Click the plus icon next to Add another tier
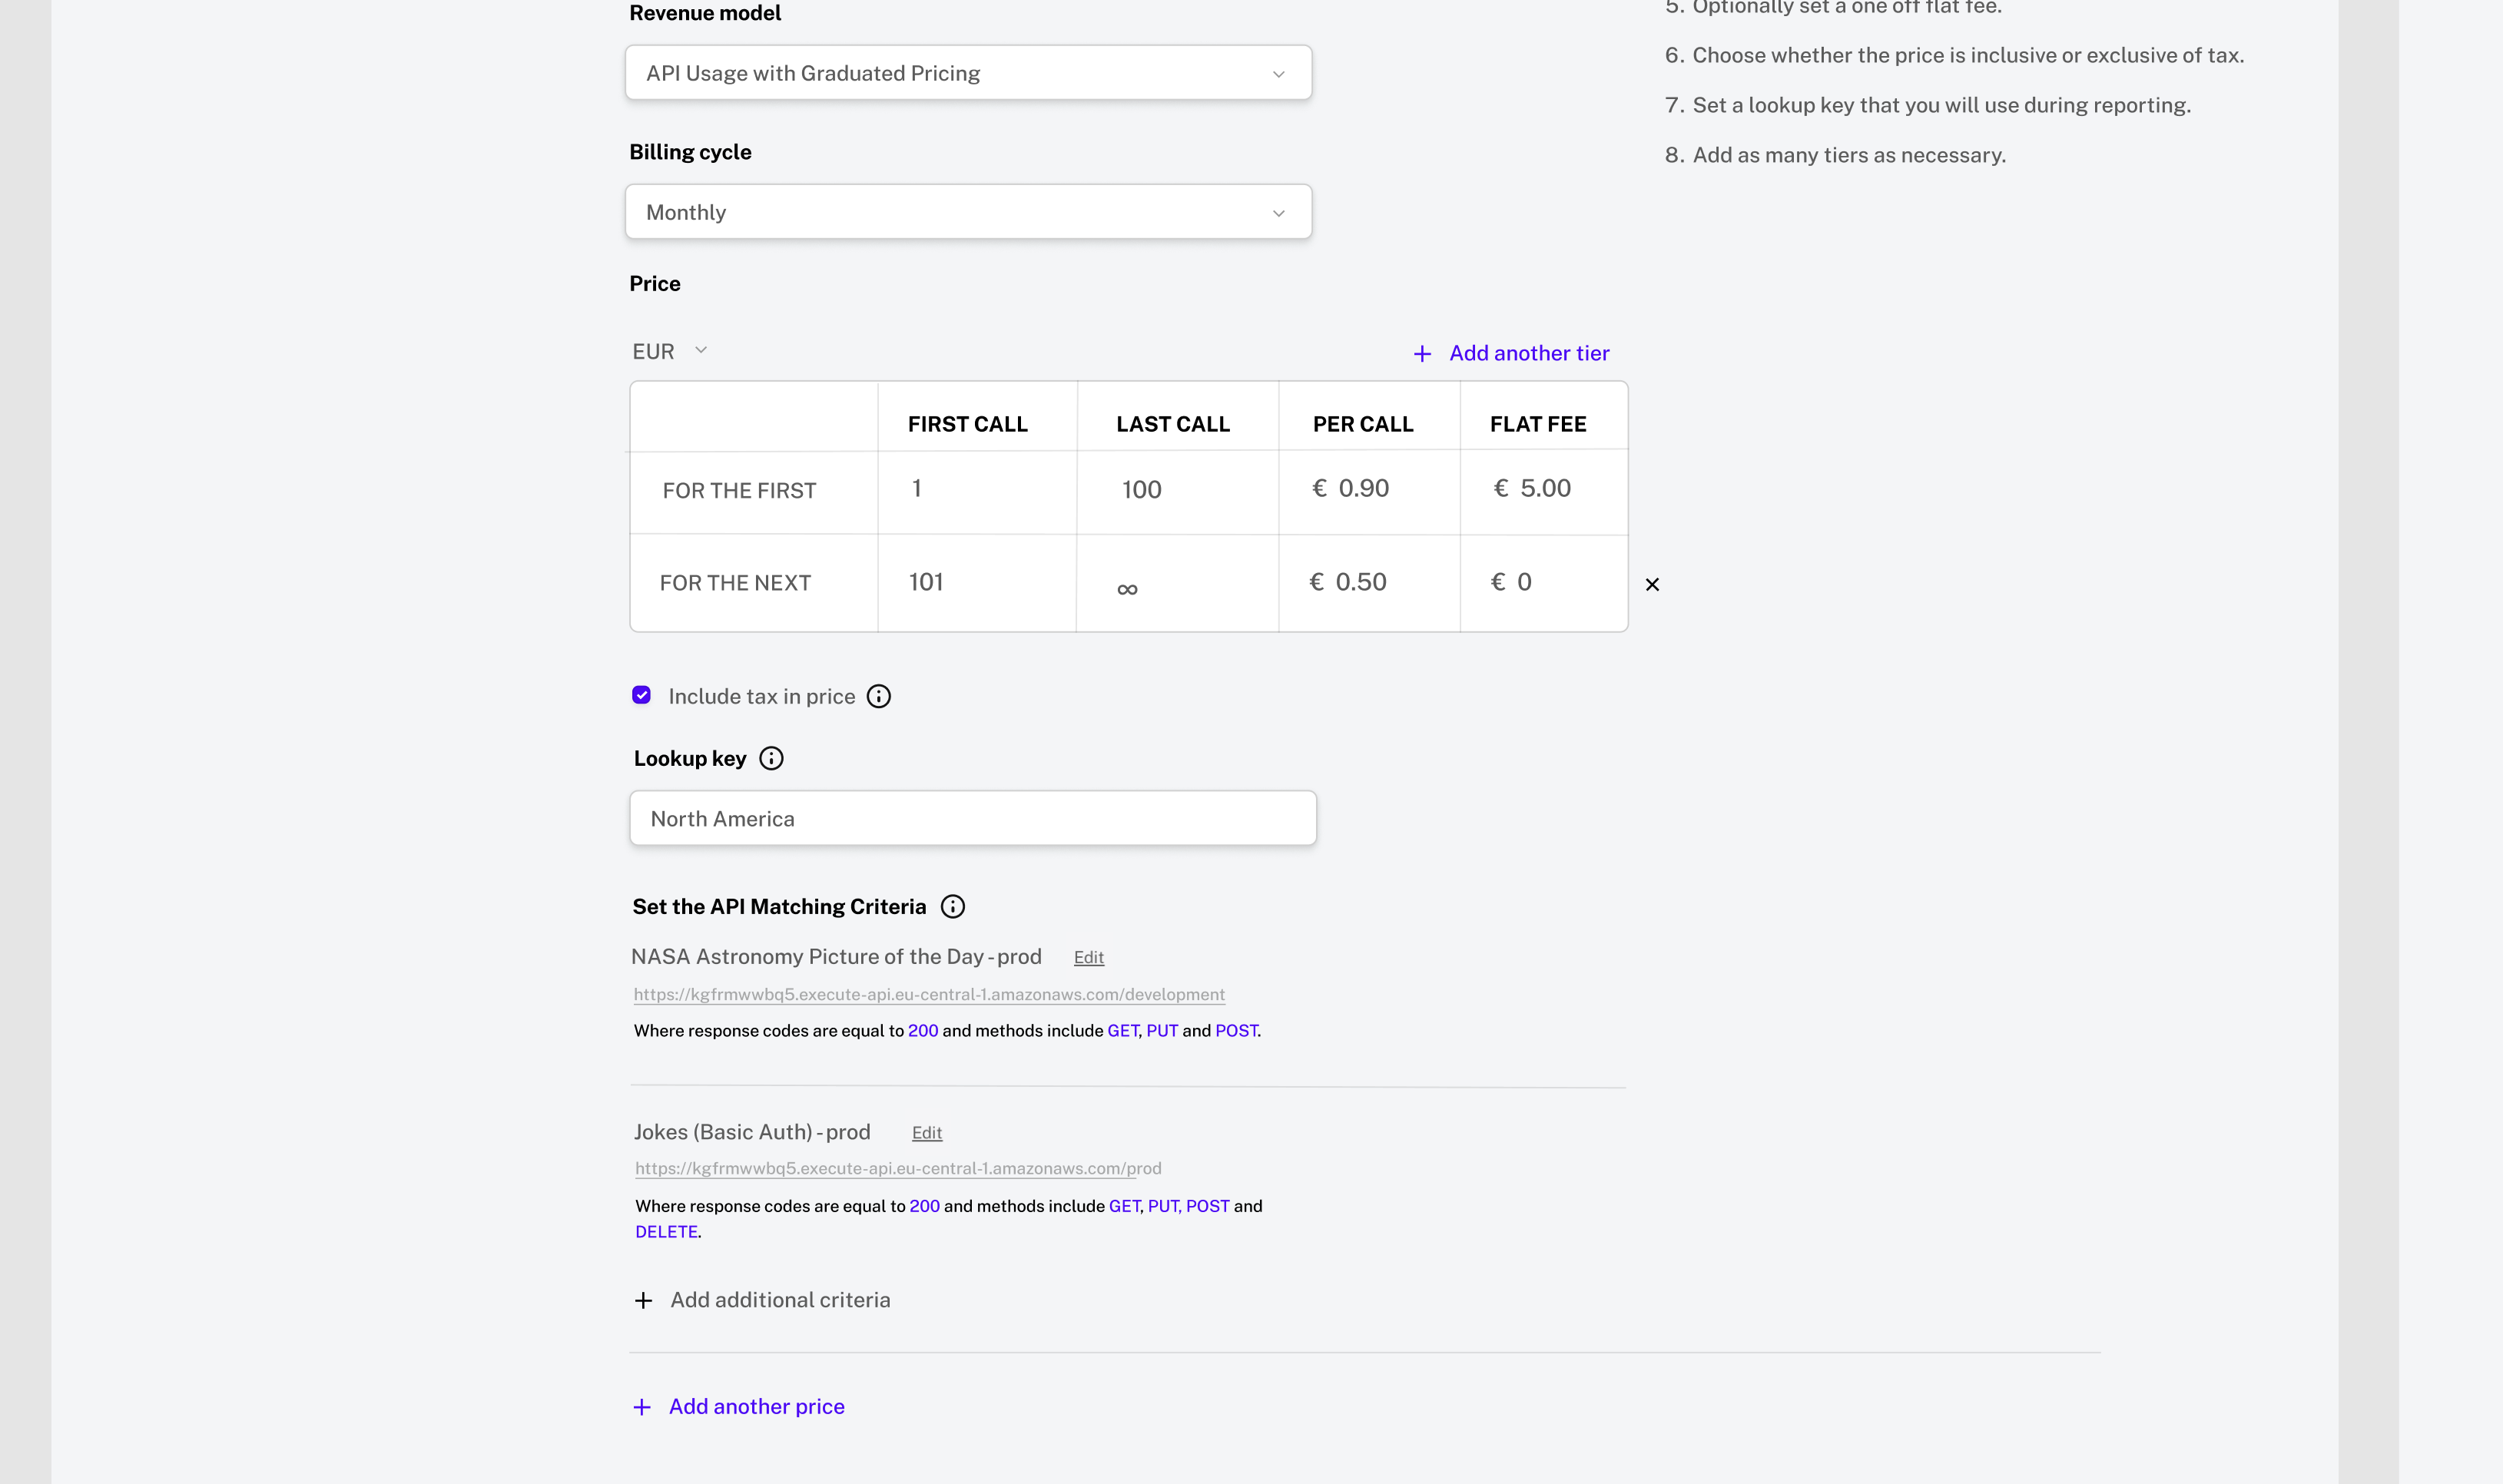 pos(1423,353)
